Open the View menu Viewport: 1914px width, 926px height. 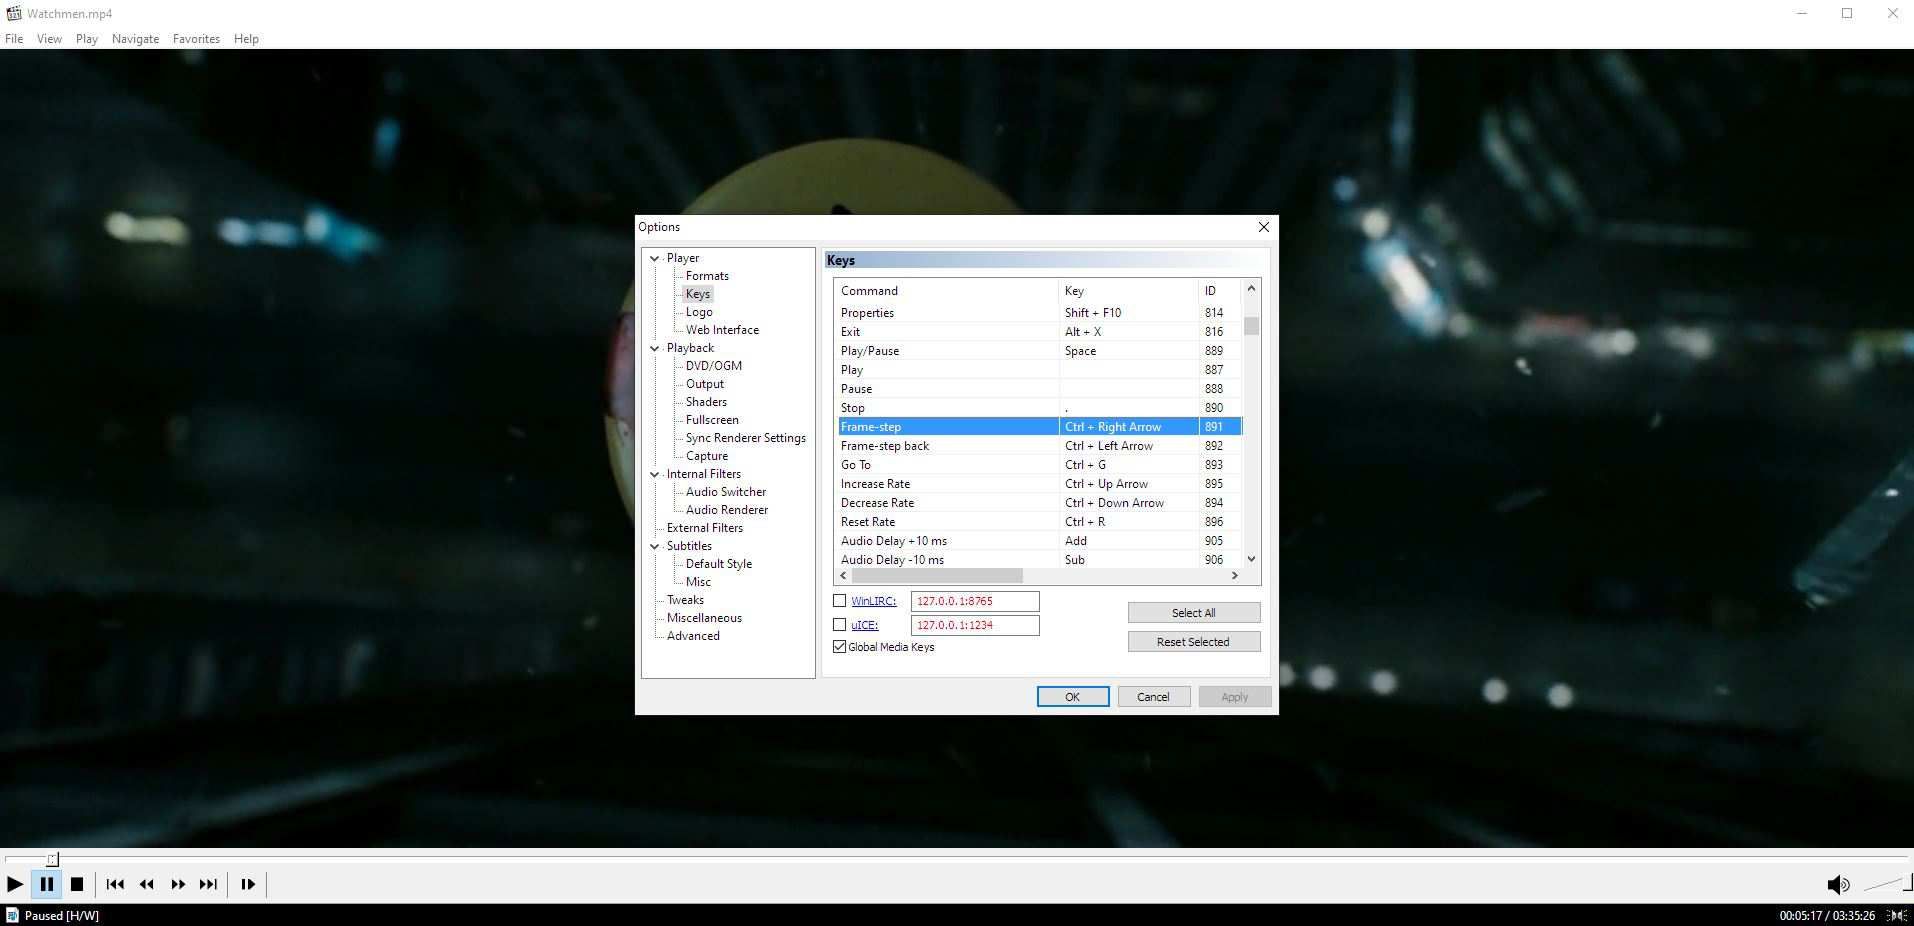coord(49,39)
